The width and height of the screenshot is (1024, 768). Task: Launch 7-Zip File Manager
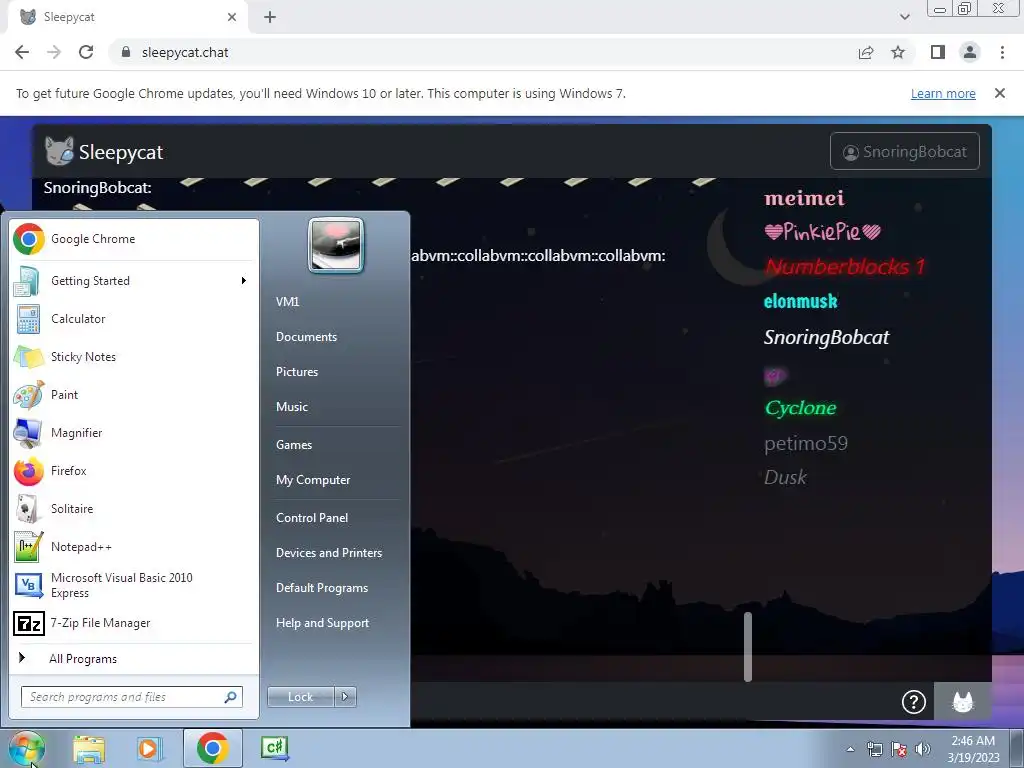tap(134, 623)
